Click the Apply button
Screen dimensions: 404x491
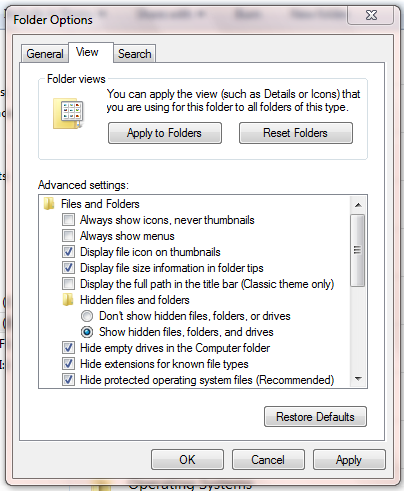(349, 460)
